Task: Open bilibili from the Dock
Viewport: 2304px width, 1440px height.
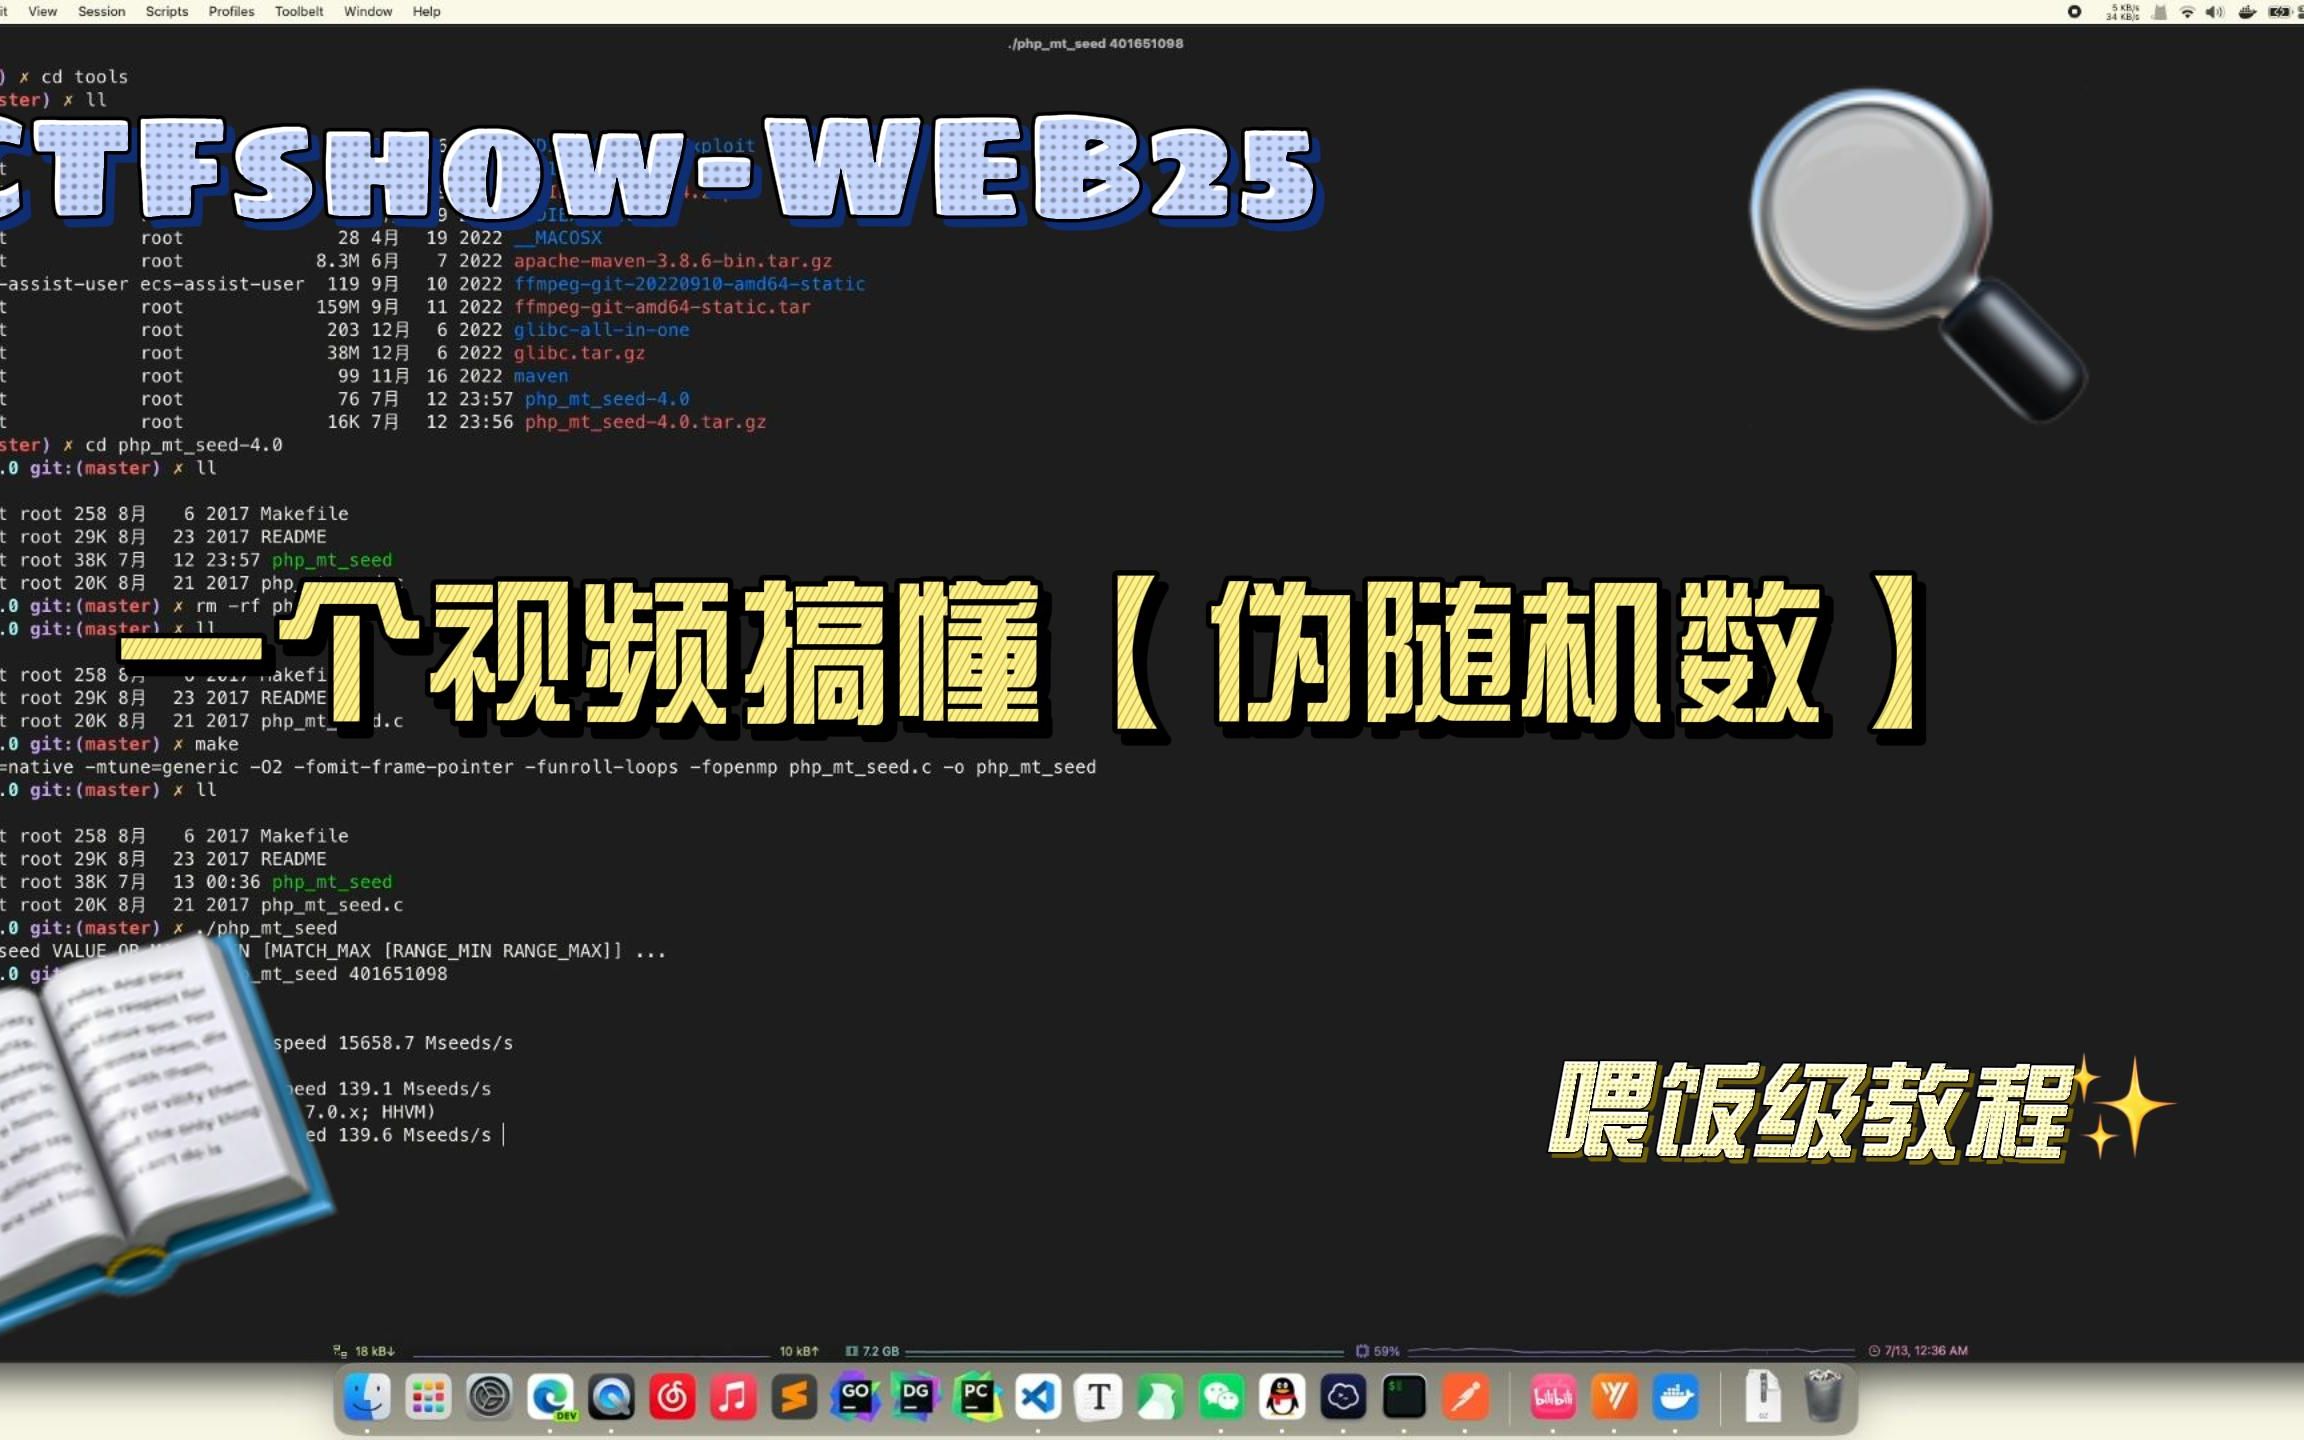Action: pyautogui.click(x=1555, y=1396)
